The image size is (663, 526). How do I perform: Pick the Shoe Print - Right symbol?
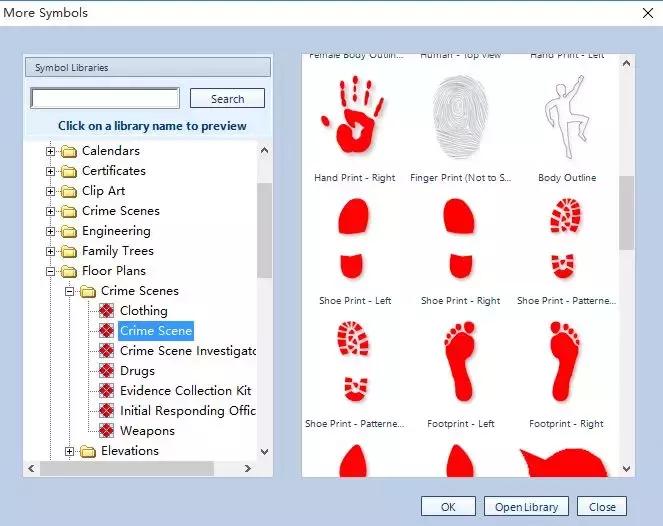point(460,238)
